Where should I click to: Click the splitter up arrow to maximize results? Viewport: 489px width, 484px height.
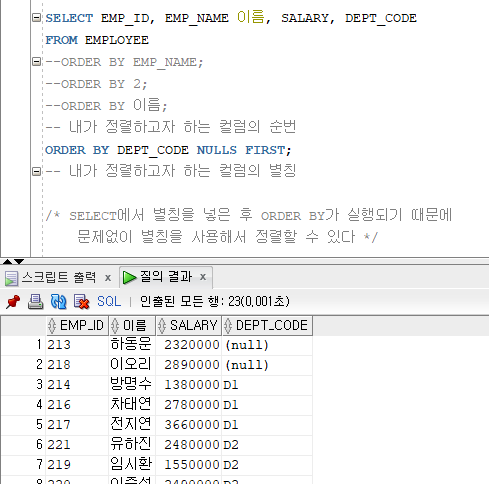(x=7, y=261)
